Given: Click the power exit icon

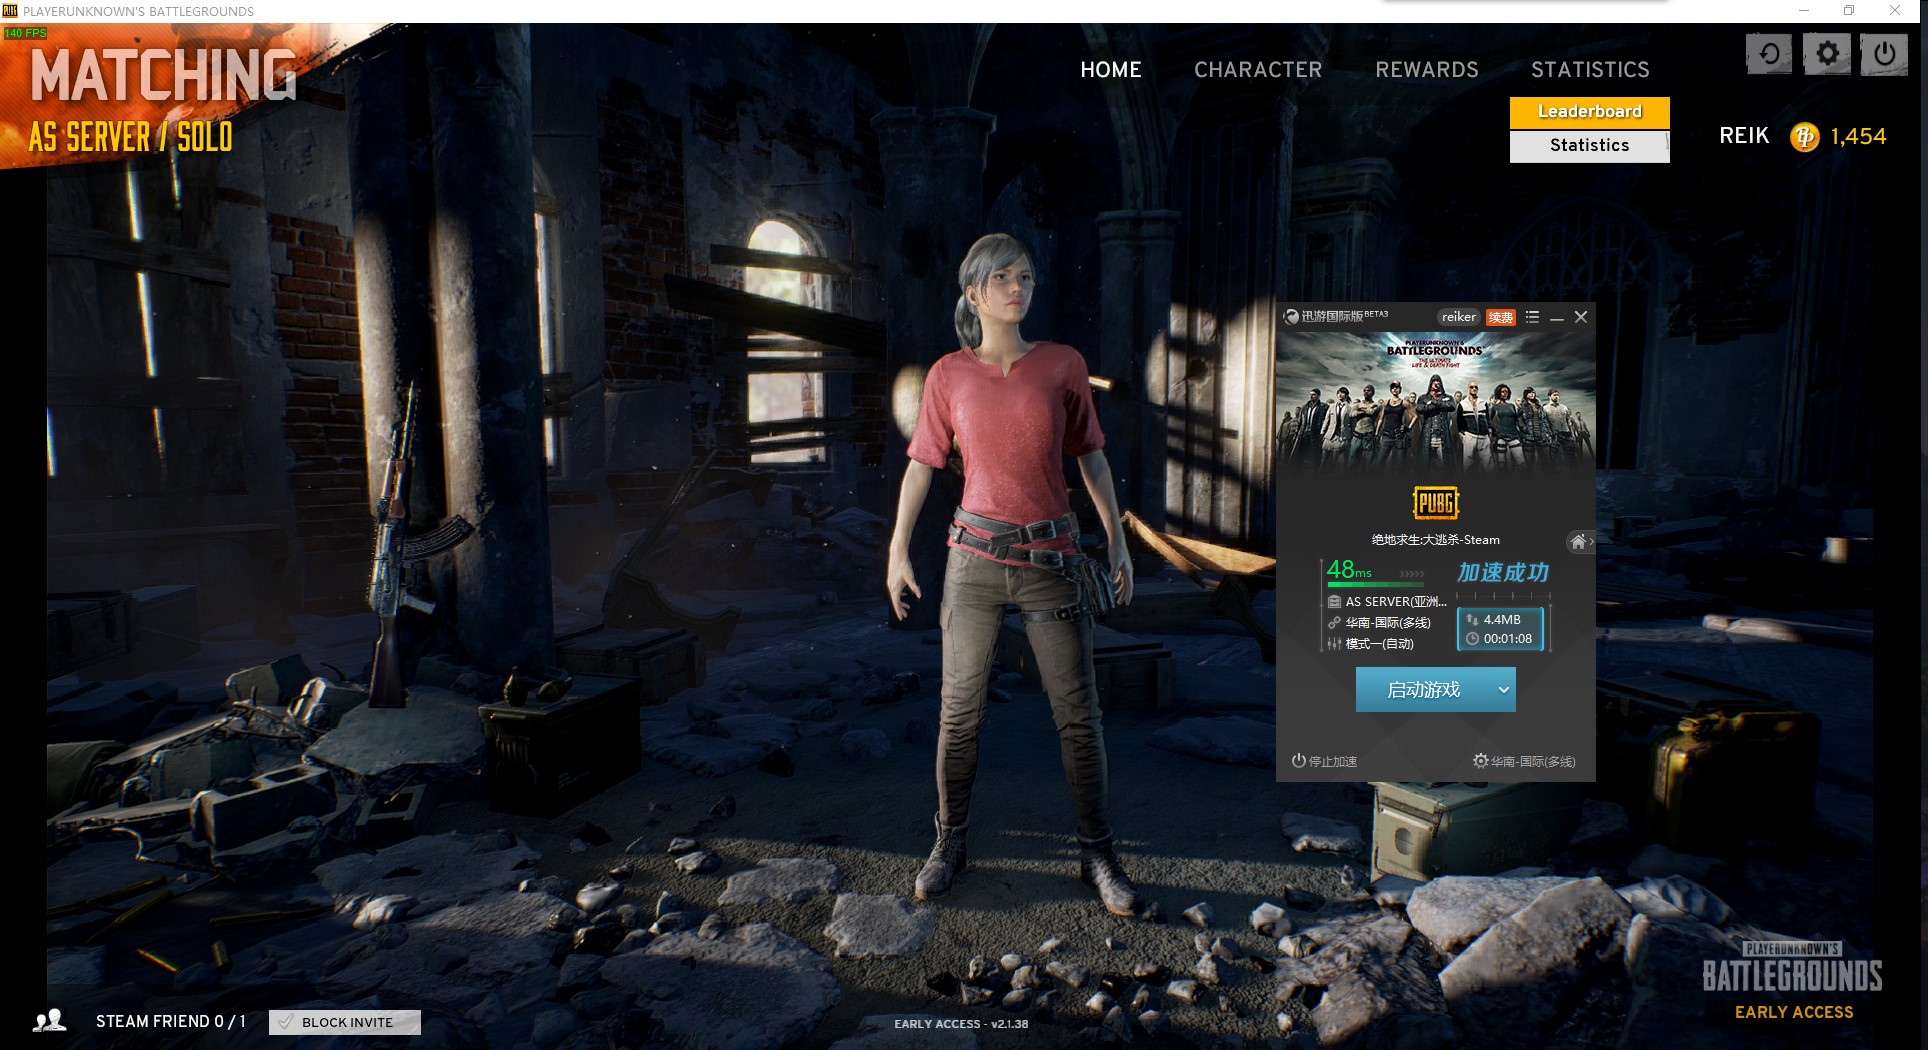Looking at the screenshot, I should click(1884, 53).
